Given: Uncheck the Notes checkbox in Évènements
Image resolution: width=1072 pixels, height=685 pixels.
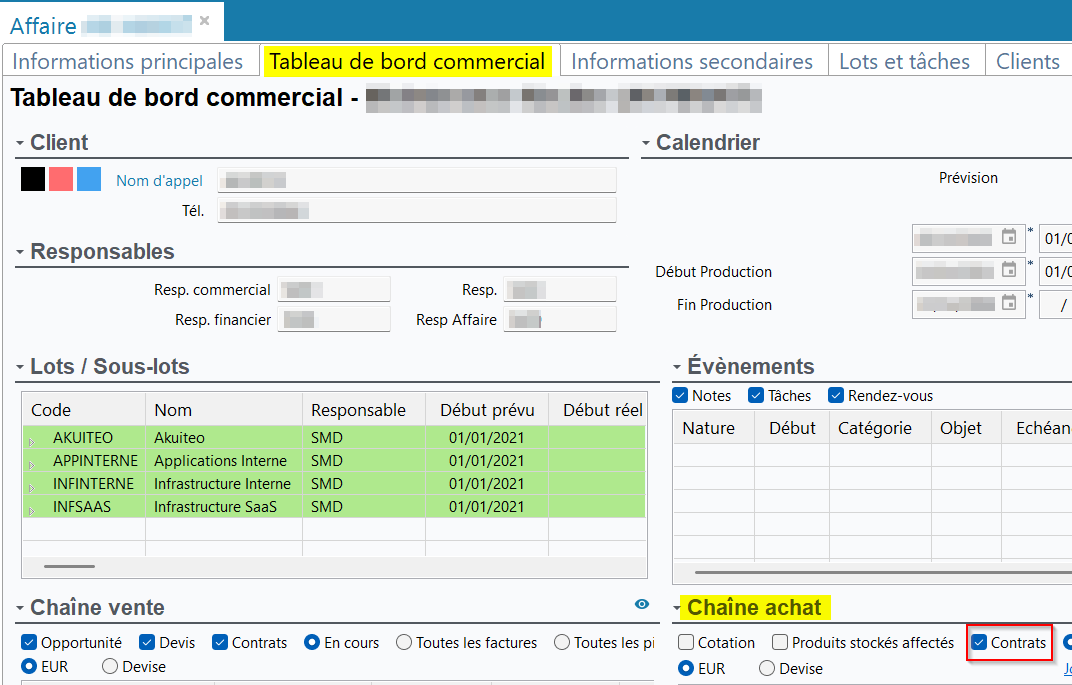Looking at the screenshot, I should click(681, 396).
